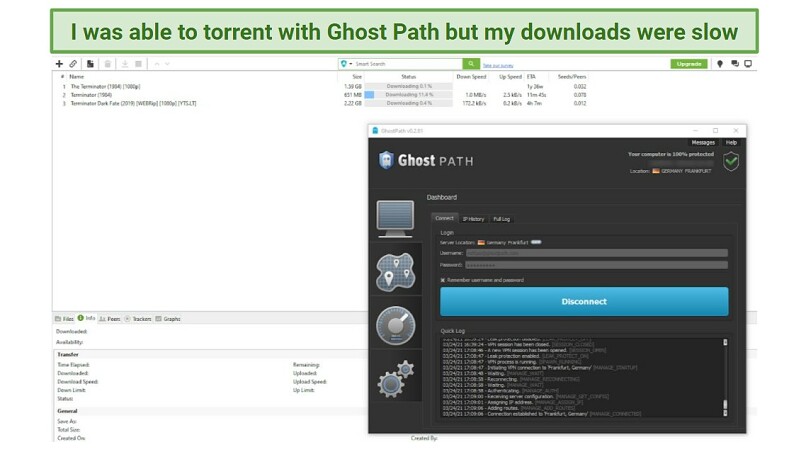The width and height of the screenshot is (806, 452).
Task: Minimize the GhostPath window
Action: click(695, 131)
